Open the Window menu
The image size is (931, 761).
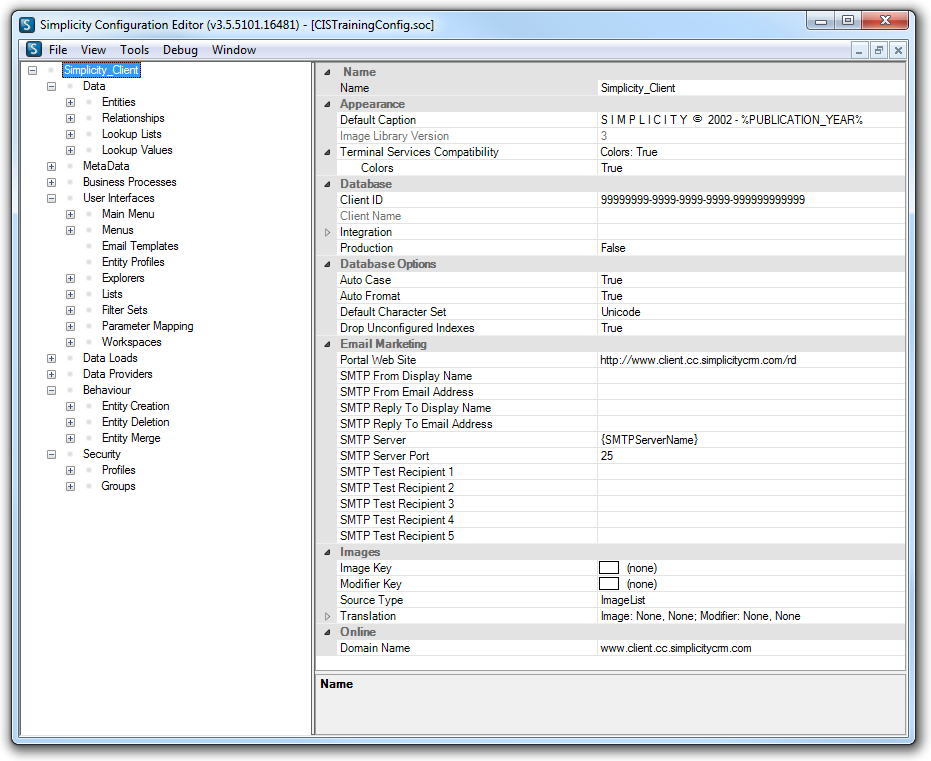[x=234, y=50]
